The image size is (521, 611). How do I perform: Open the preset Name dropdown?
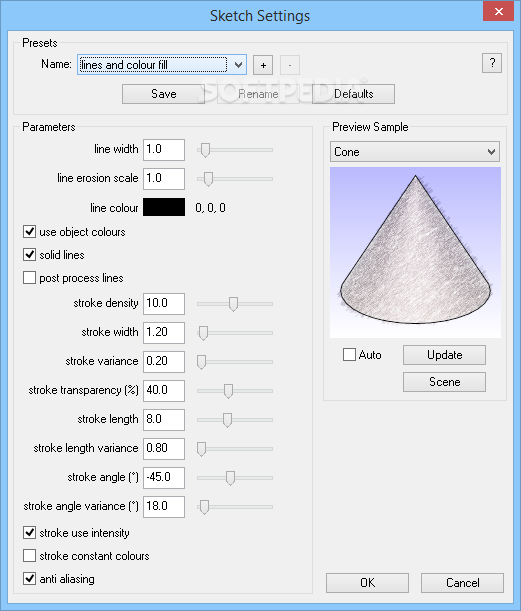tap(238, 65)
